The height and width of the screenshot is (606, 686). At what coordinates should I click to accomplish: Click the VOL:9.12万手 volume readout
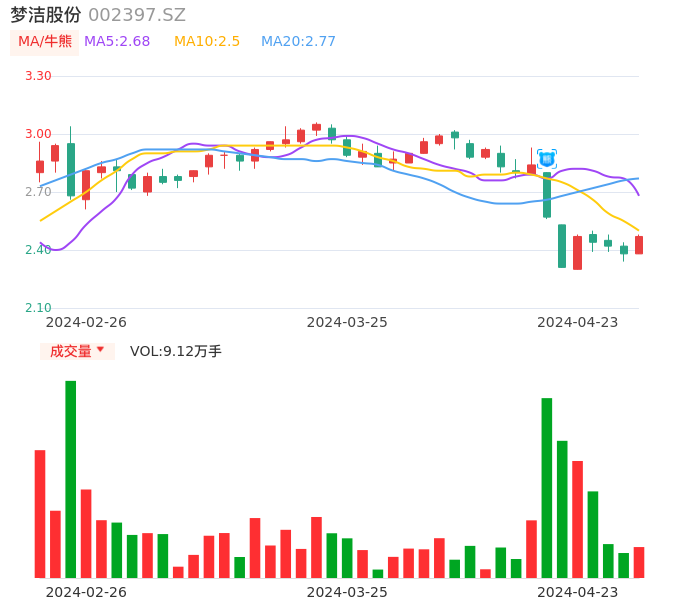(176, 351)
